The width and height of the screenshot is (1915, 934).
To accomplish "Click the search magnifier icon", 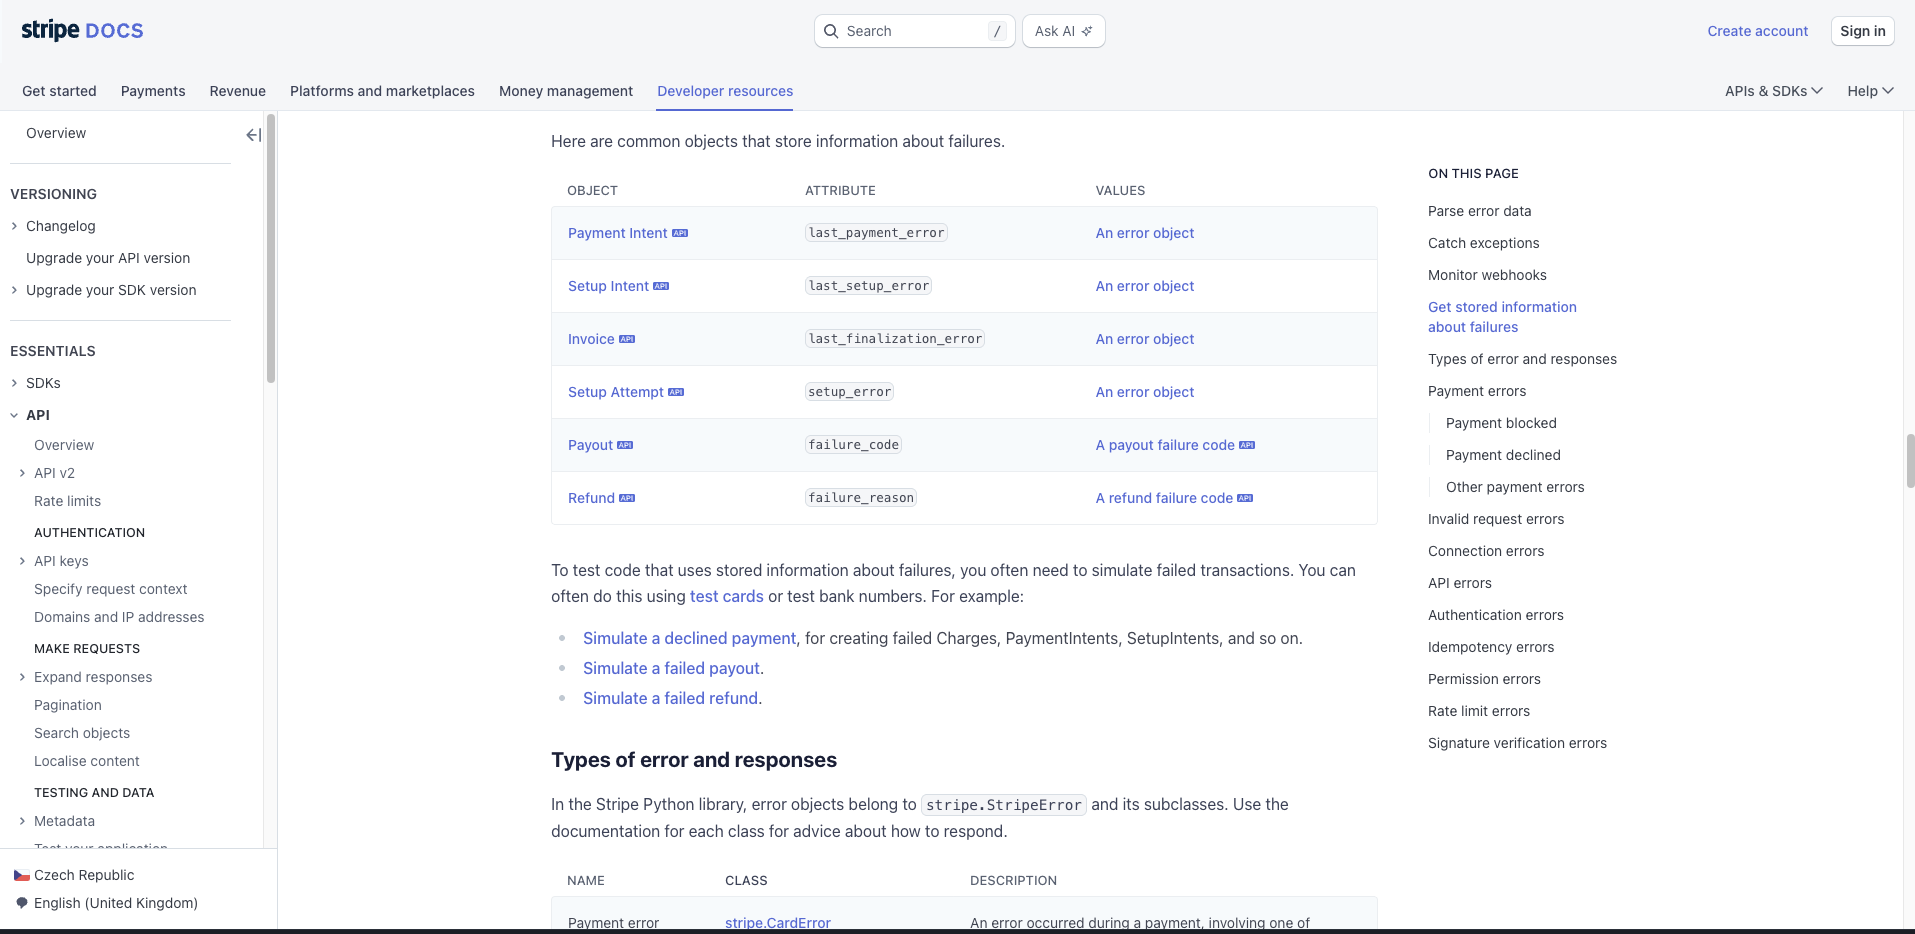I will tap(831, 31).
